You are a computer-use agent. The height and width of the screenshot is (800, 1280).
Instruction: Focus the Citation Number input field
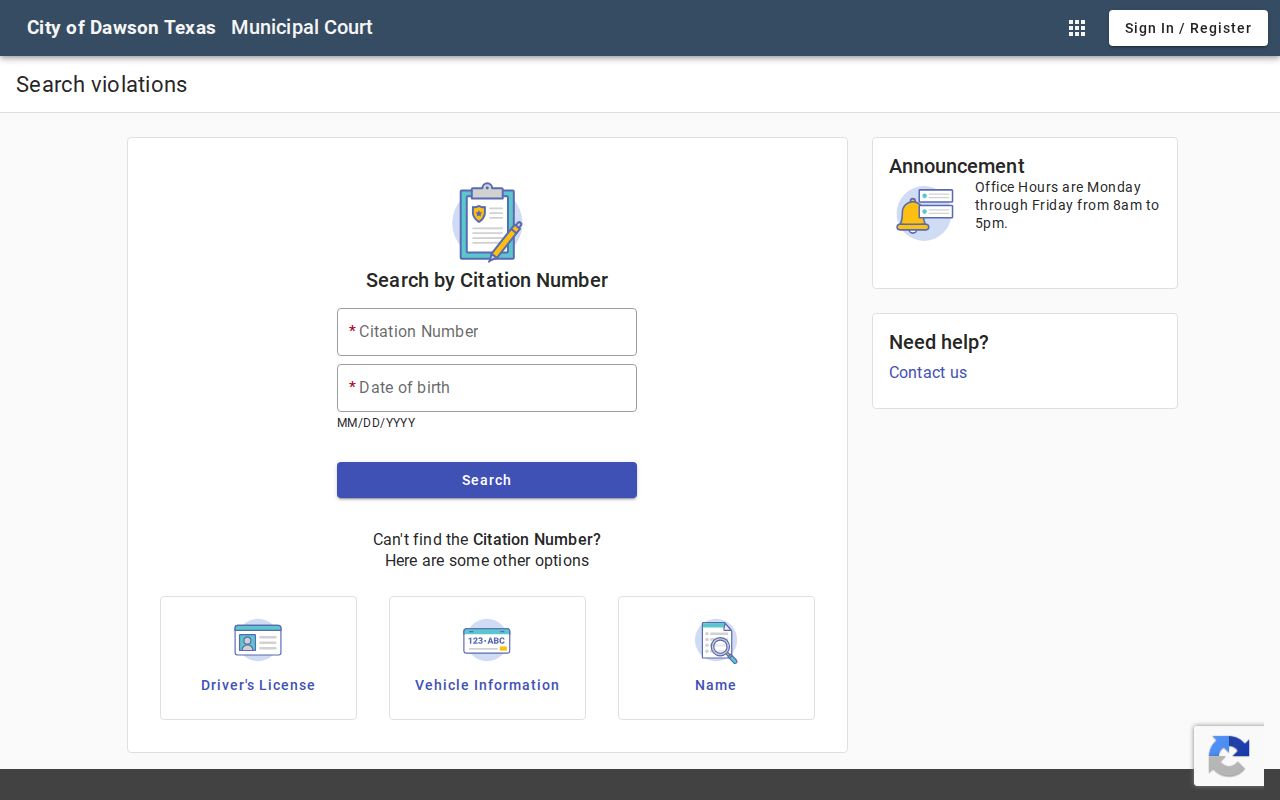point(487,332)
